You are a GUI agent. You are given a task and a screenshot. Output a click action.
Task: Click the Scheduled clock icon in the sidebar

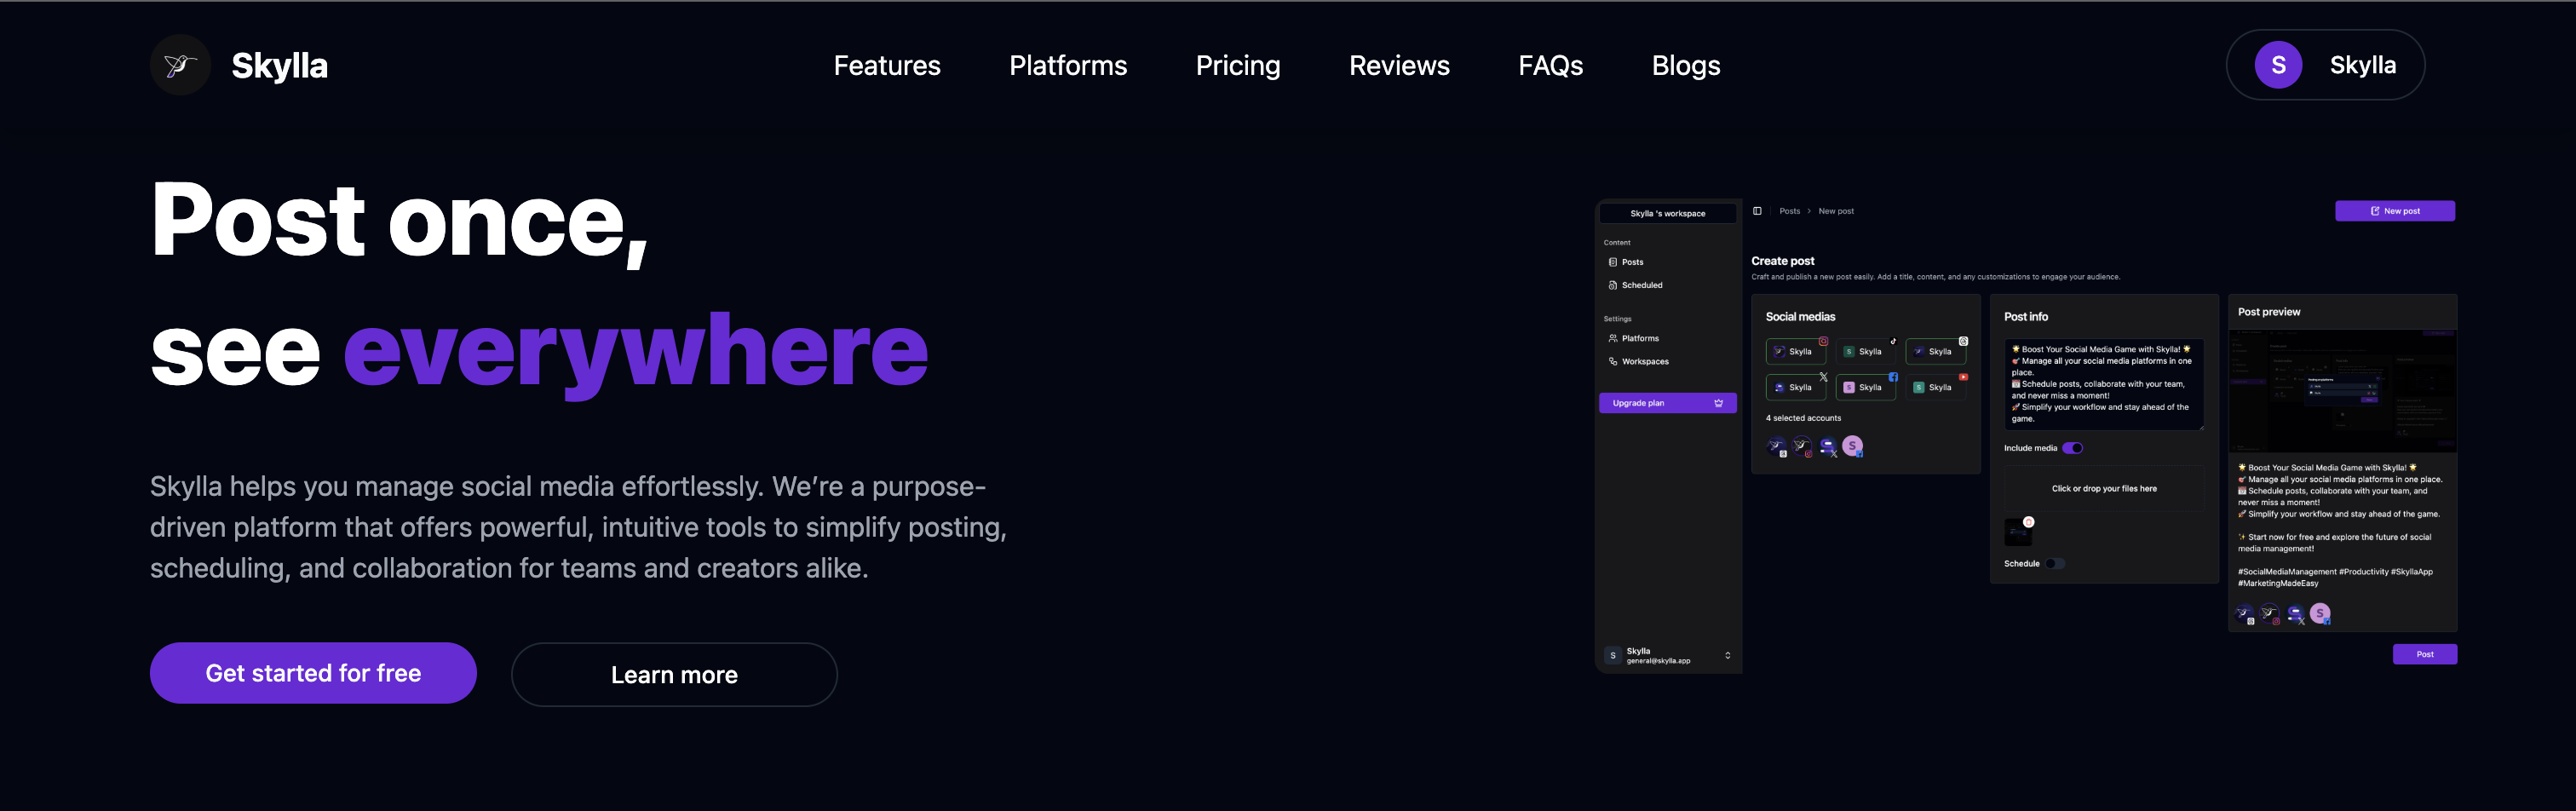pyautogui.click(x=1613, y=285)
